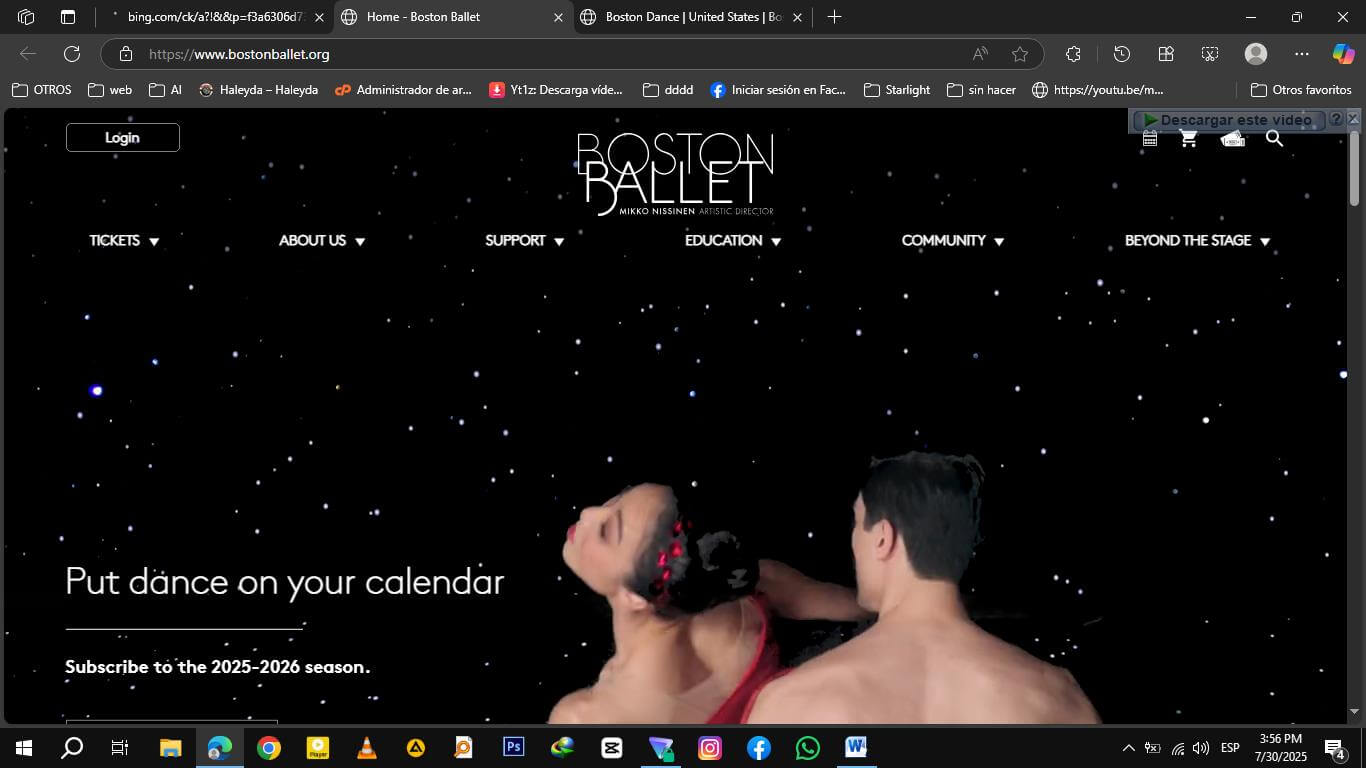Screen dimensions: 1366x768
Task: Click the Boston Ballet logo
Action: coord(676,173)
